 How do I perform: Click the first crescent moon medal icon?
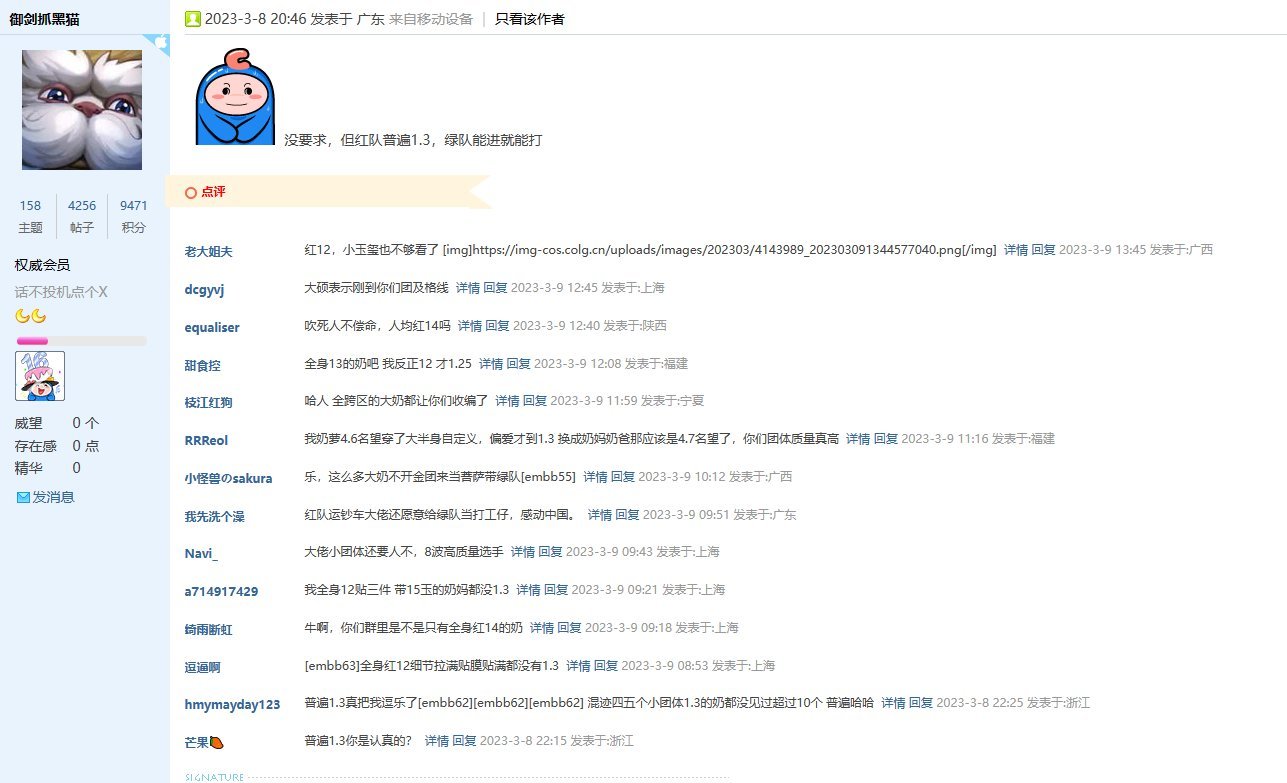tap(24, 315)
